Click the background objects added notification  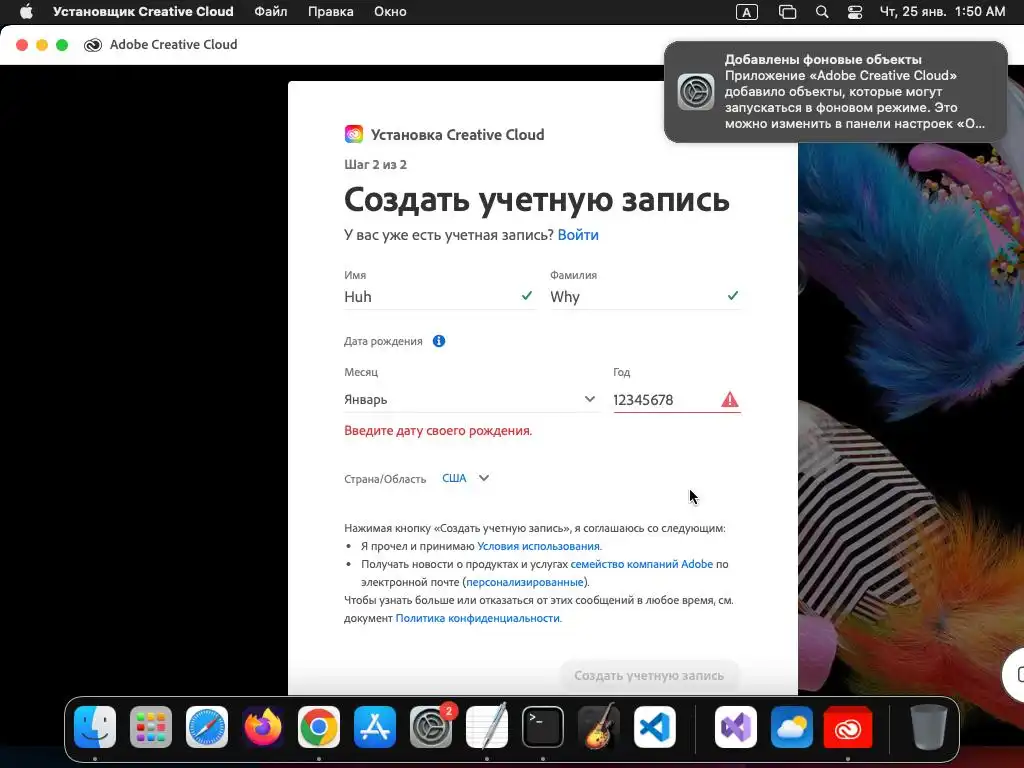836,91
